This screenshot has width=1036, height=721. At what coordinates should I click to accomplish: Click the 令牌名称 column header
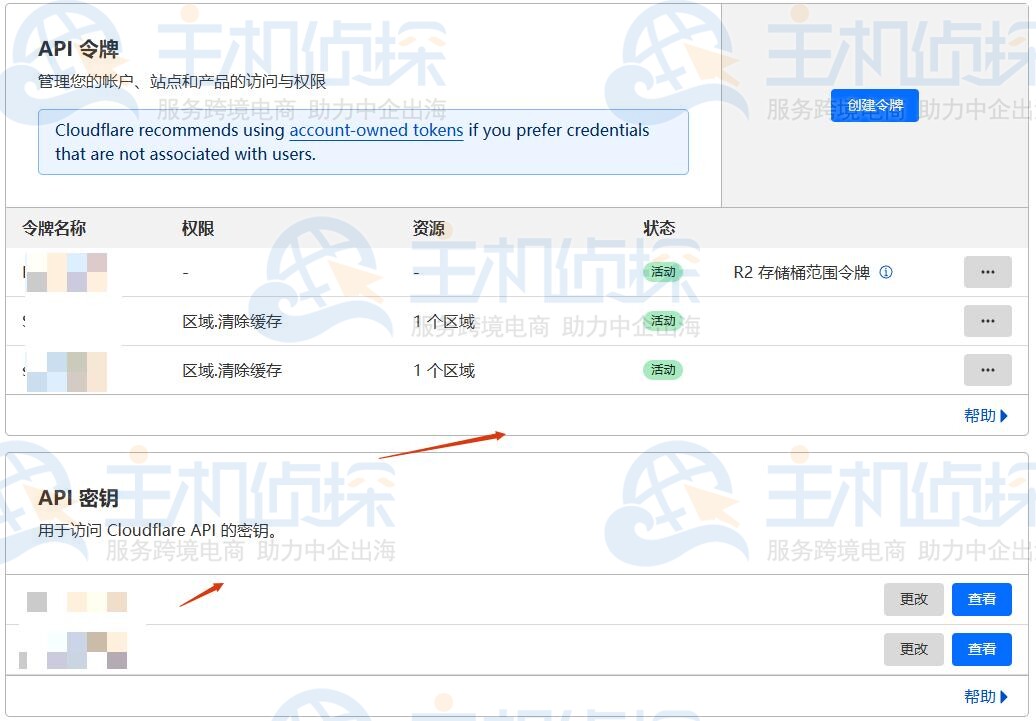coord(54,228)
